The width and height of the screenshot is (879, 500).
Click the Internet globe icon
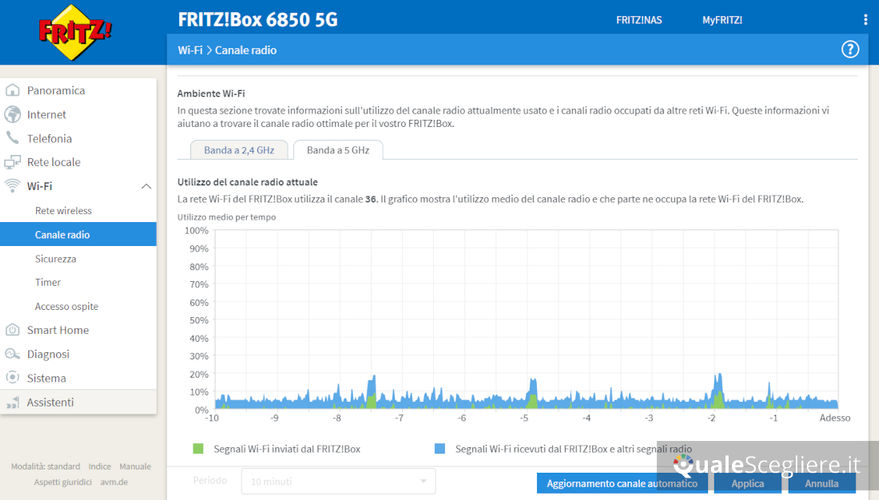13,114
